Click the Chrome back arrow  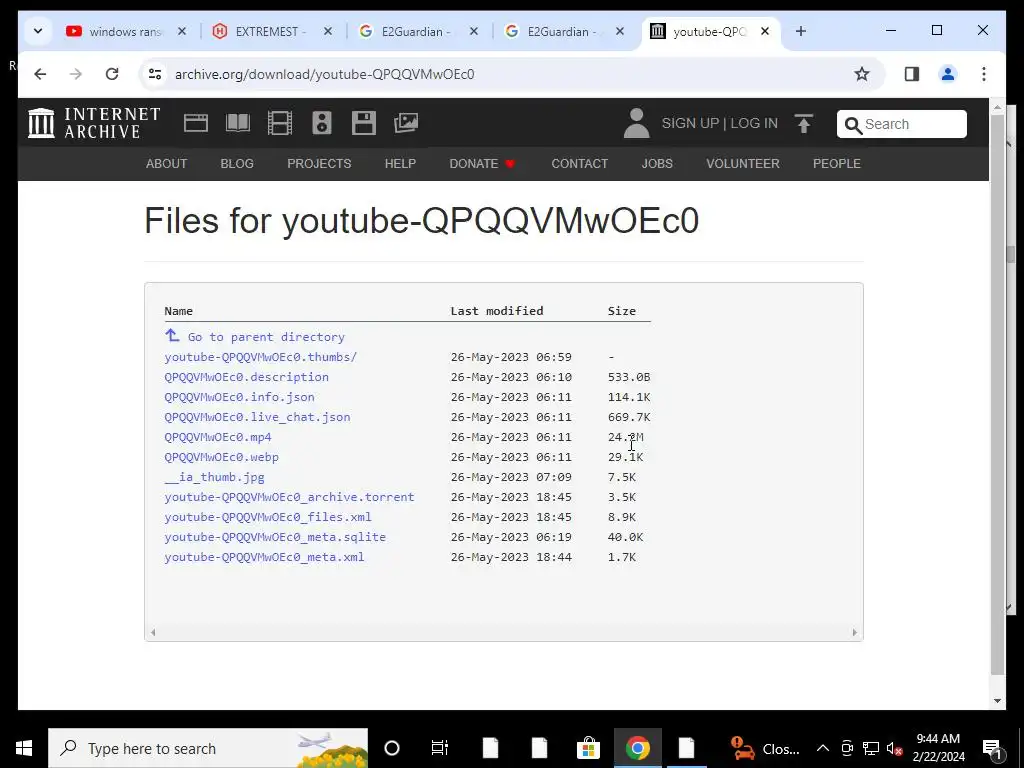click(40, 74)
